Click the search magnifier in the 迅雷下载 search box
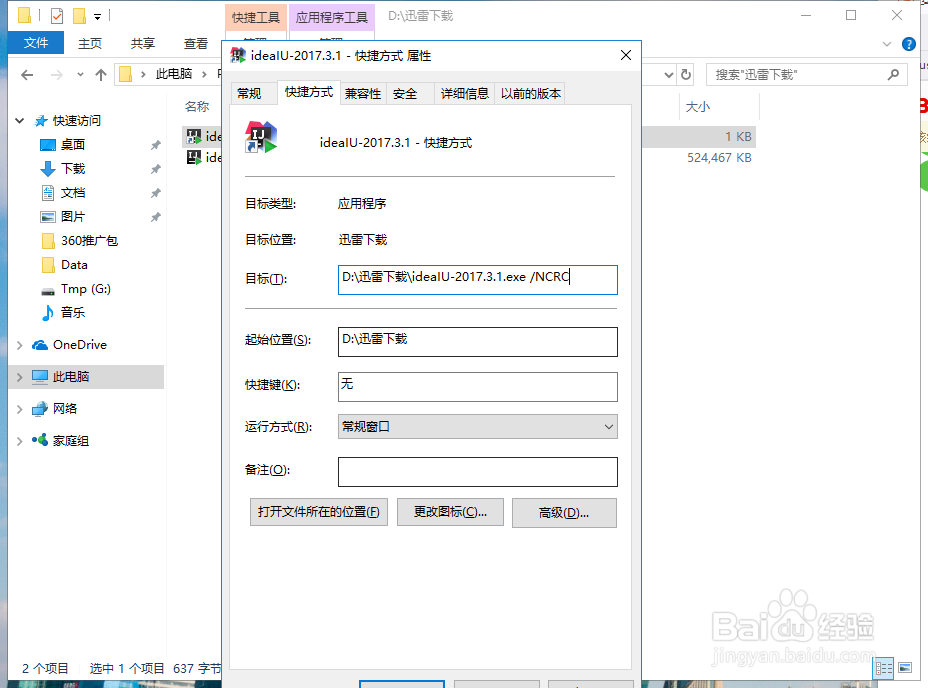928x688 pixels. [893, 74]
